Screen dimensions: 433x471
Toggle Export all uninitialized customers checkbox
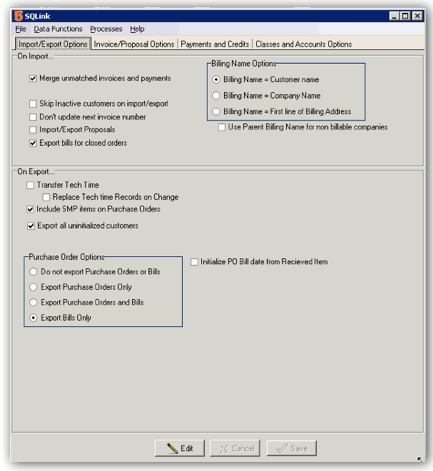tap(31, 226)
